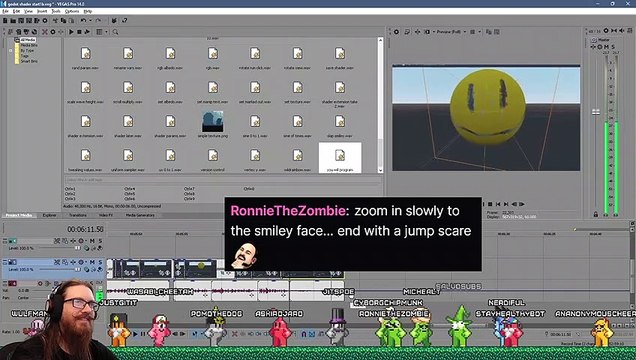Open the Options menu
This screenshot has width=636, height=360.
72,11
